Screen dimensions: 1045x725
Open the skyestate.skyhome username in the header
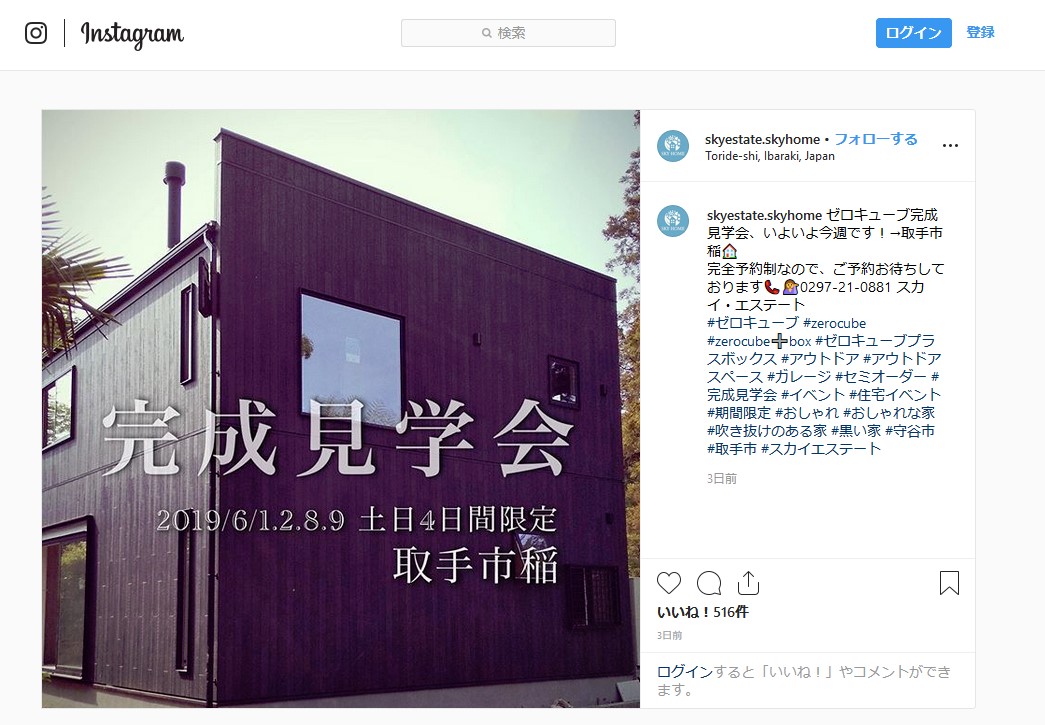762,139
